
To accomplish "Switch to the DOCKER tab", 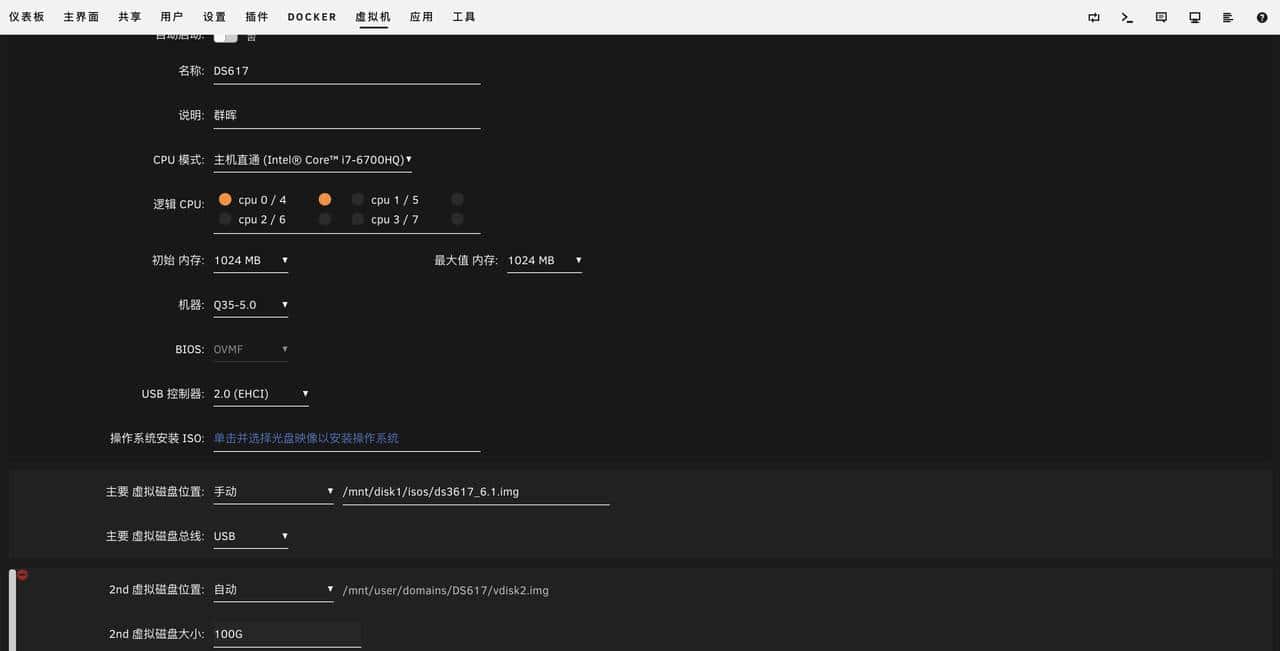I will click(x=311, y=16).
